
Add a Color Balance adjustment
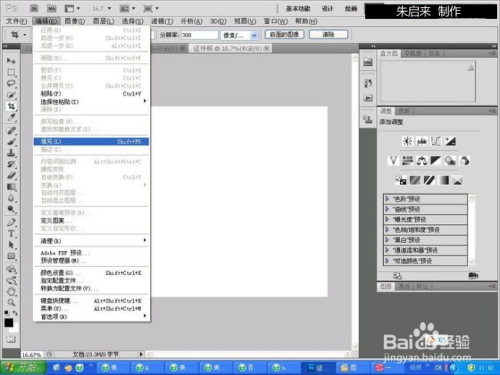(x=422, y=161)
